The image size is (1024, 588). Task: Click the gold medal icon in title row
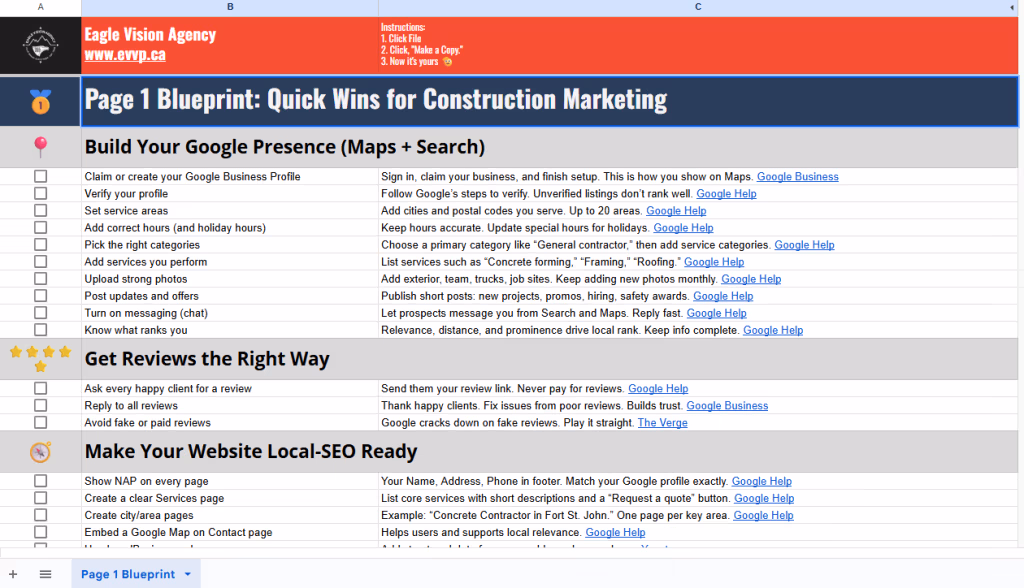pos(40,102)
